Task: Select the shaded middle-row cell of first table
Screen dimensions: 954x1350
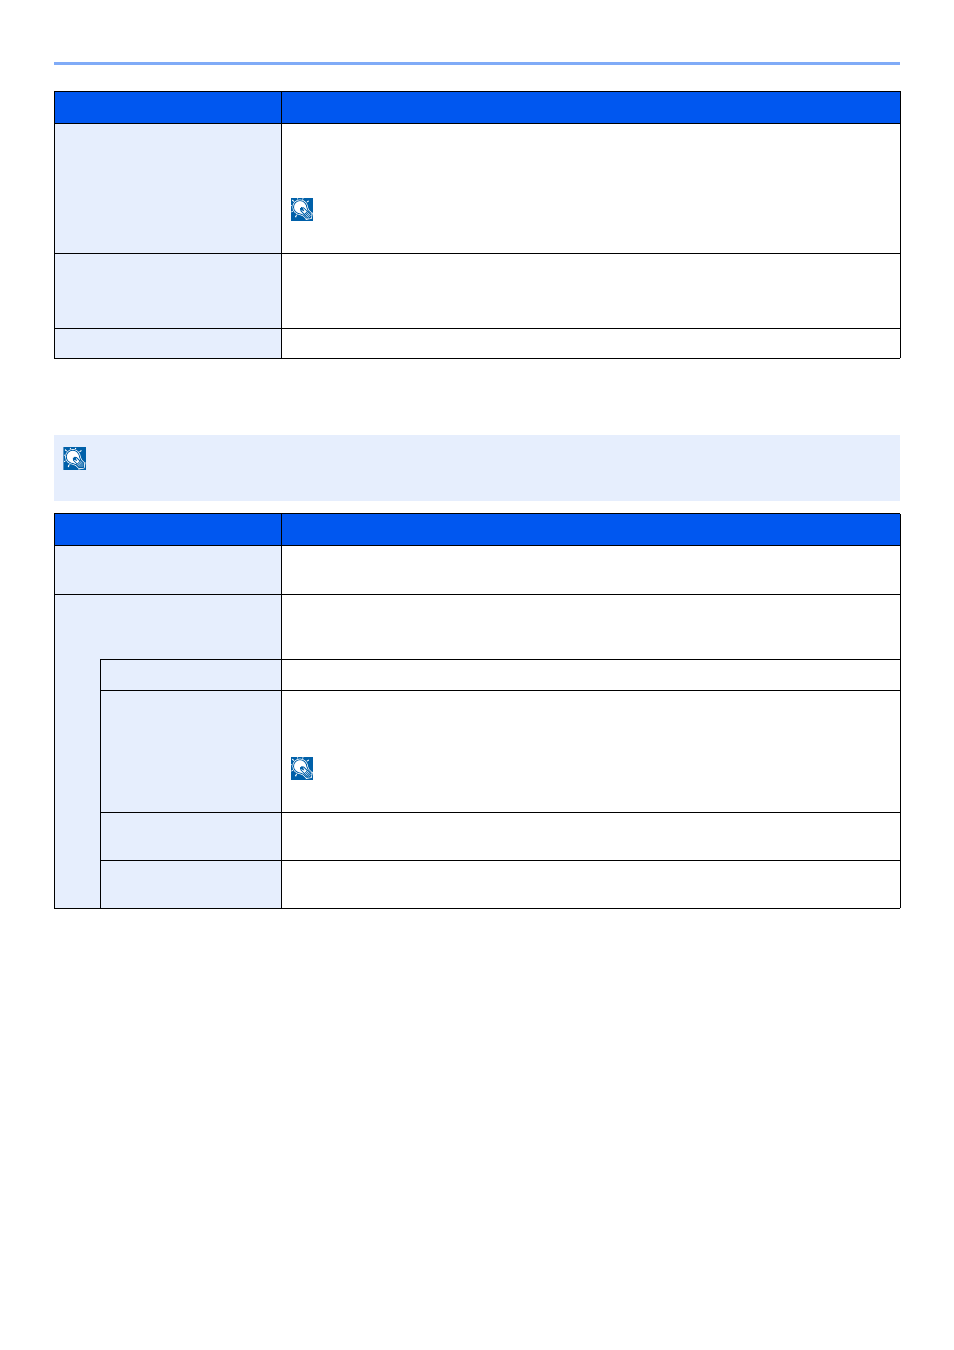Action: 168,291
